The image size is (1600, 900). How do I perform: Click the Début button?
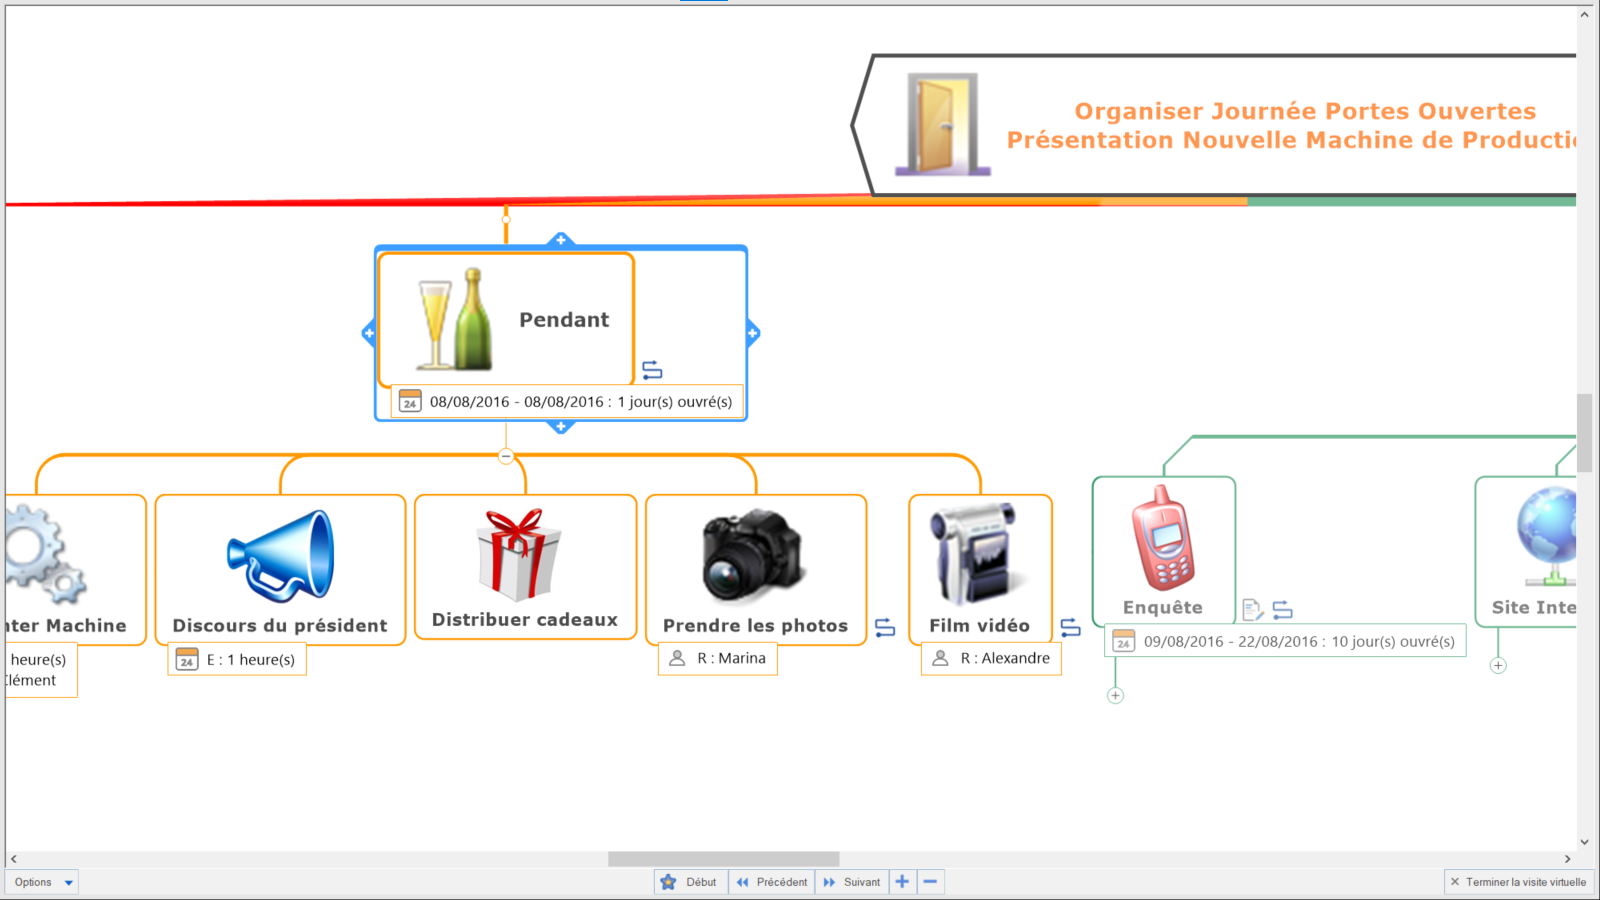point(690,882)
